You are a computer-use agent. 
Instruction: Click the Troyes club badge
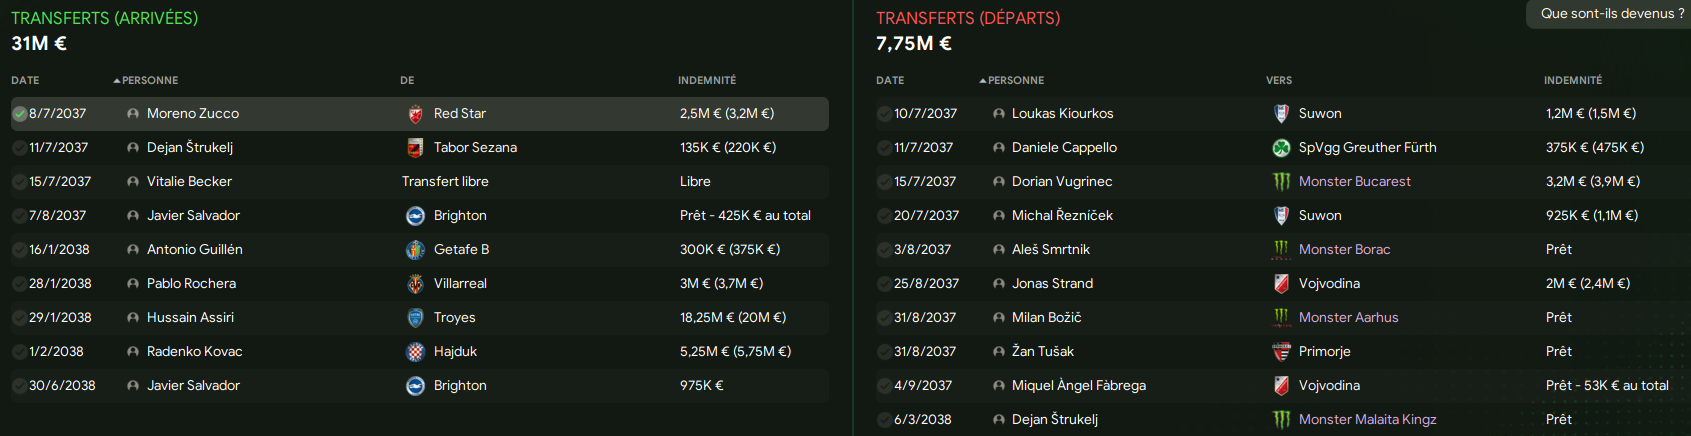pyautogui.click(x=415, y=318)
